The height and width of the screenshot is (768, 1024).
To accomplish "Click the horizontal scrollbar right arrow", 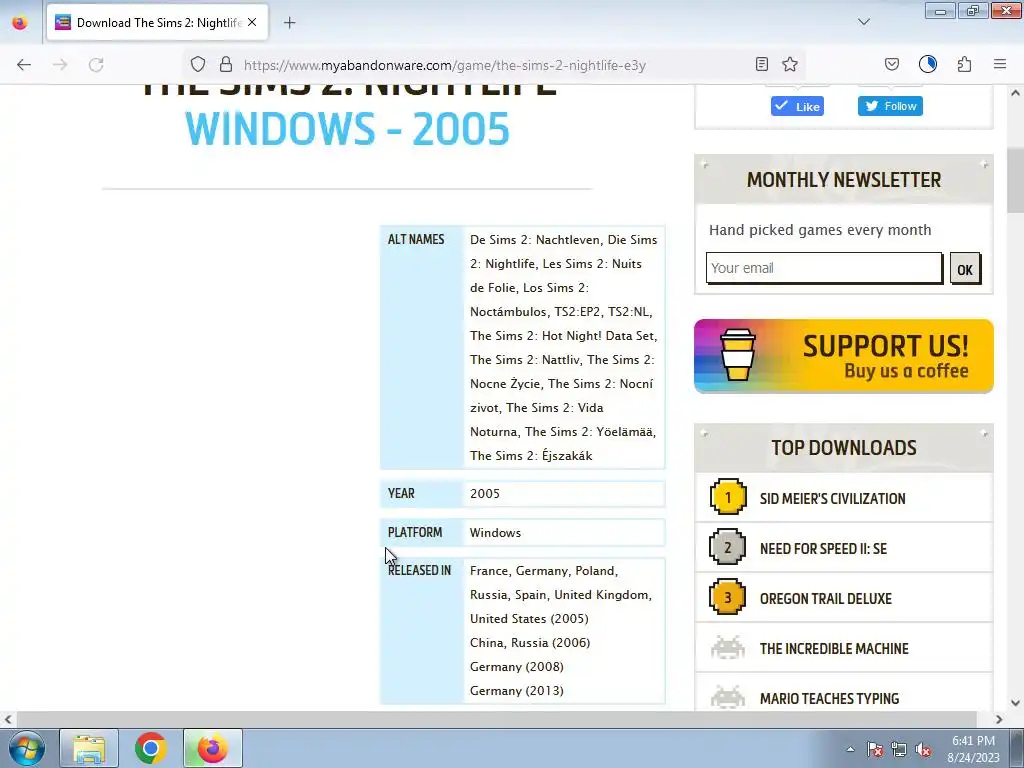I will [999, 719].
